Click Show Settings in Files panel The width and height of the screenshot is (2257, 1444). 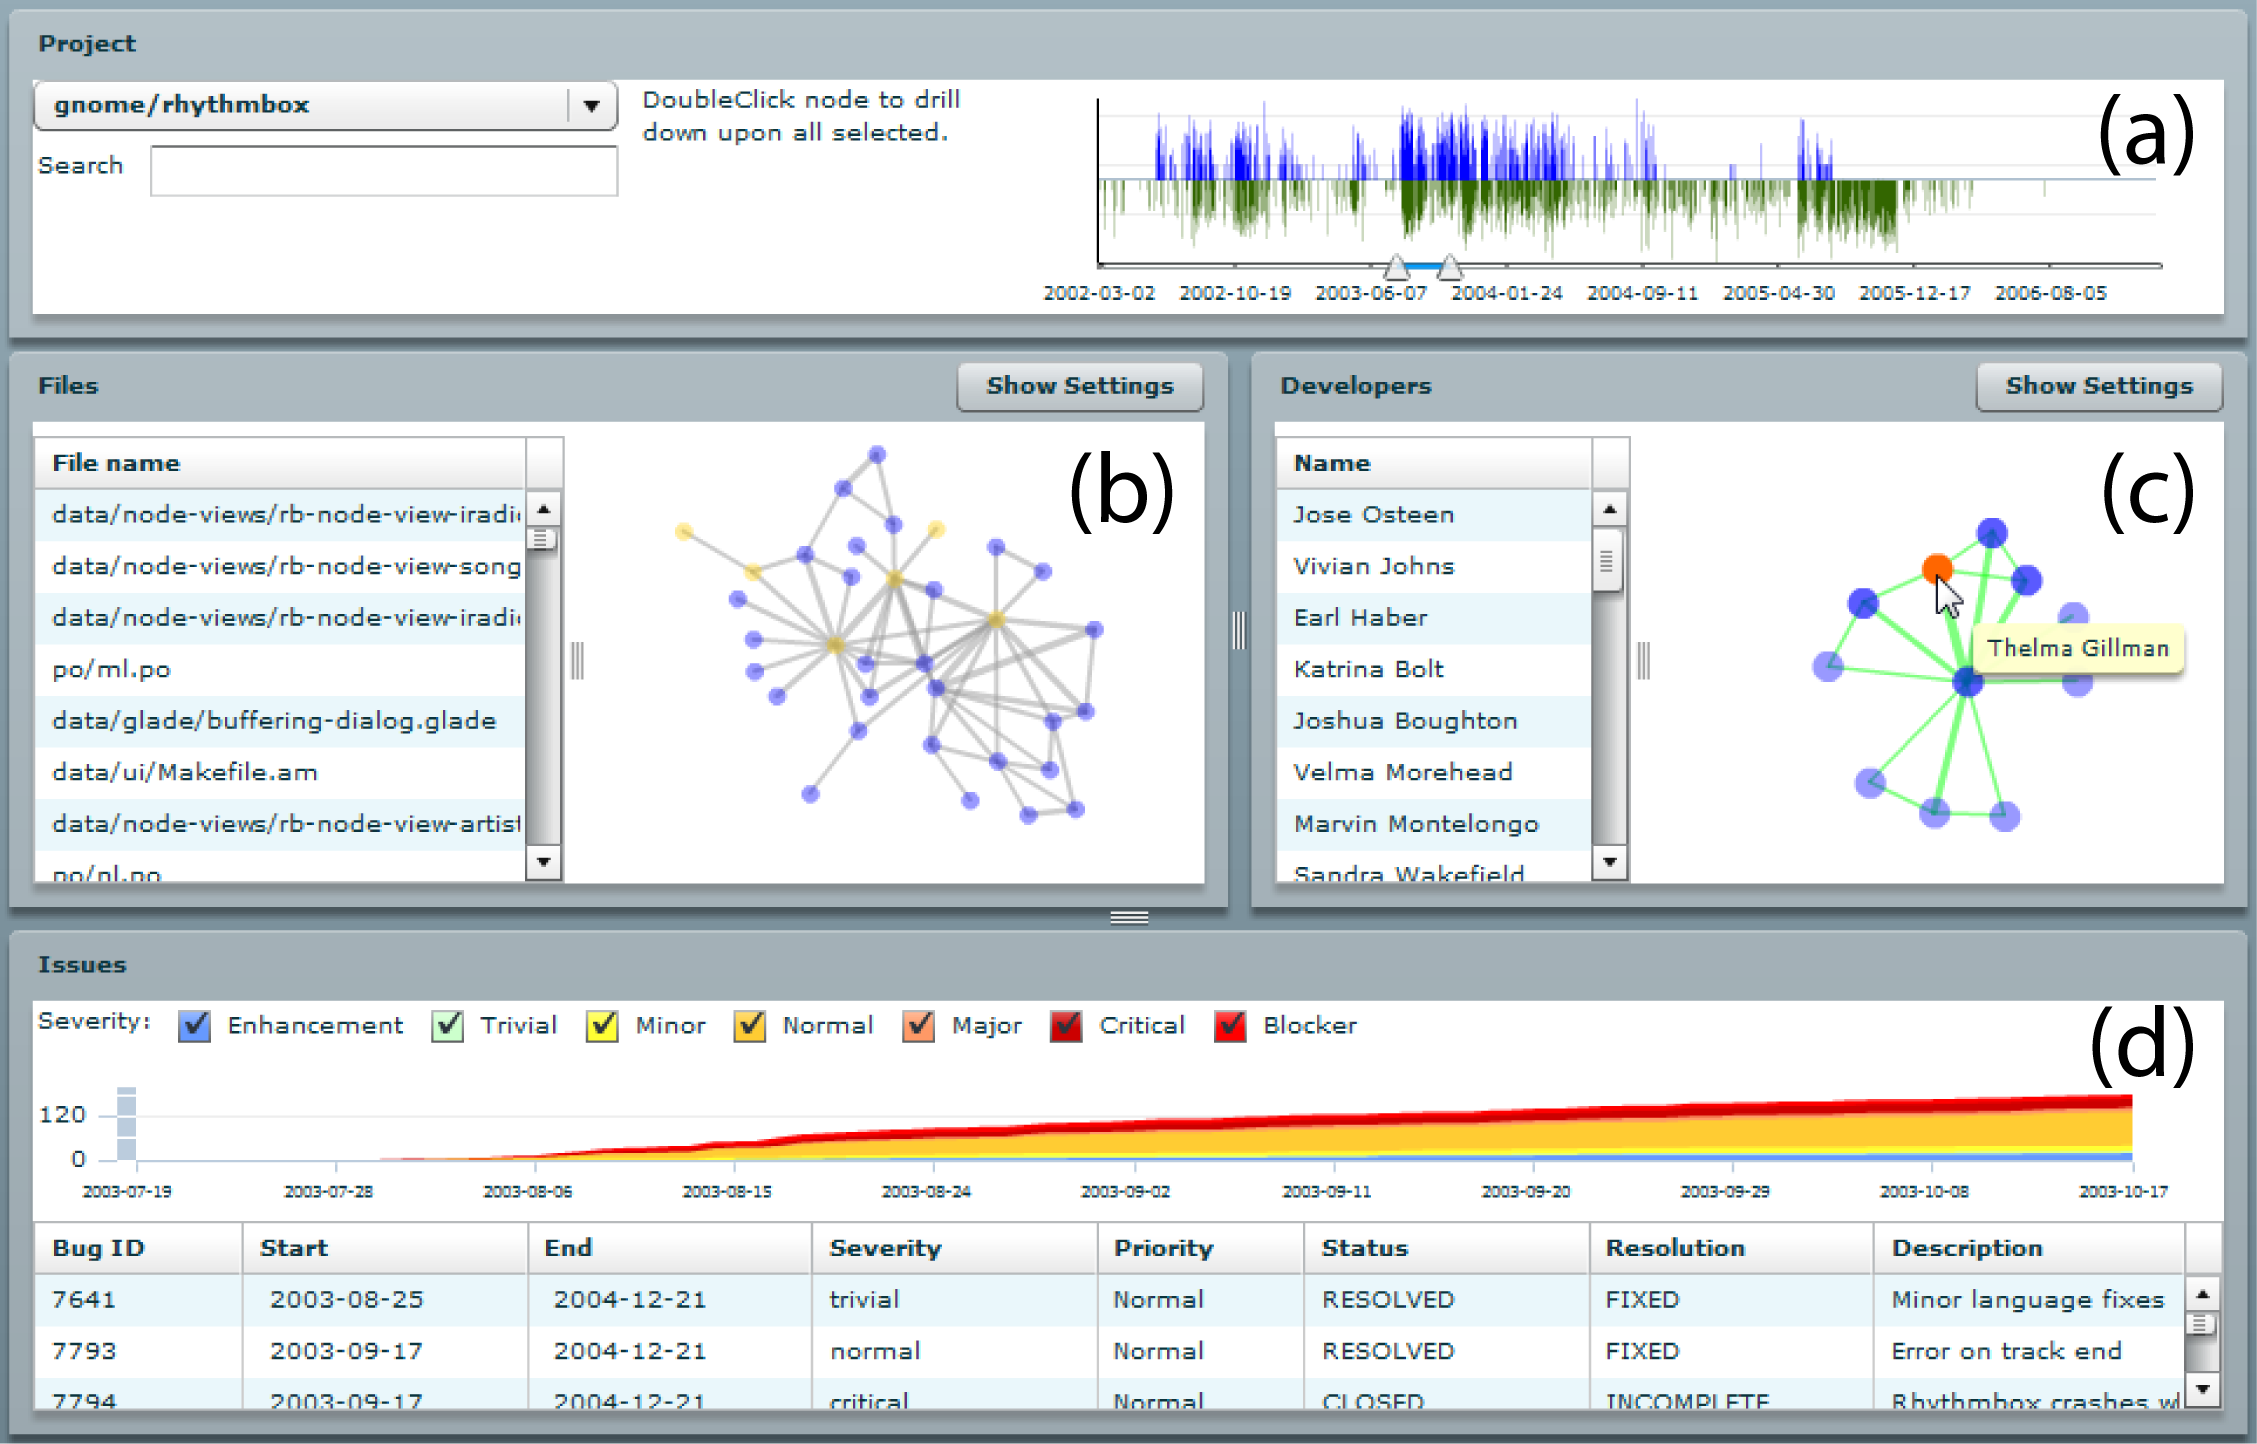click(1079, 386)
